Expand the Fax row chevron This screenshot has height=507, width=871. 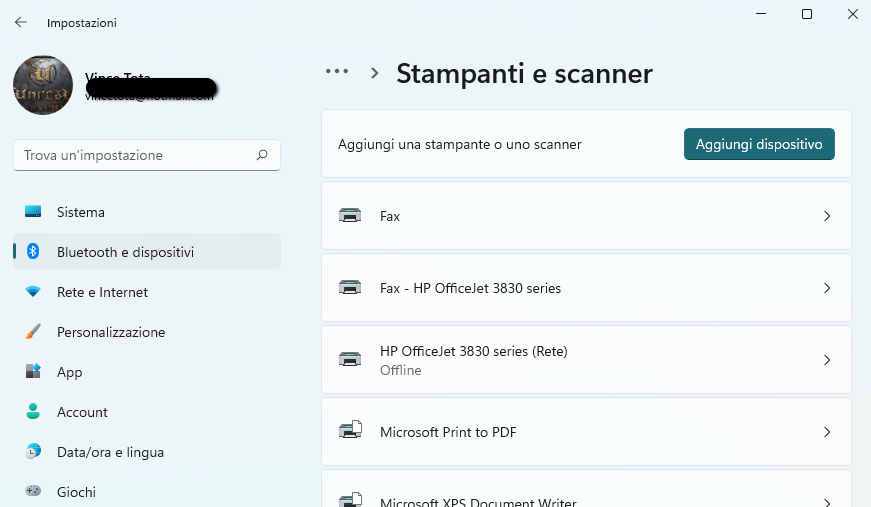[x=827, y=216]
